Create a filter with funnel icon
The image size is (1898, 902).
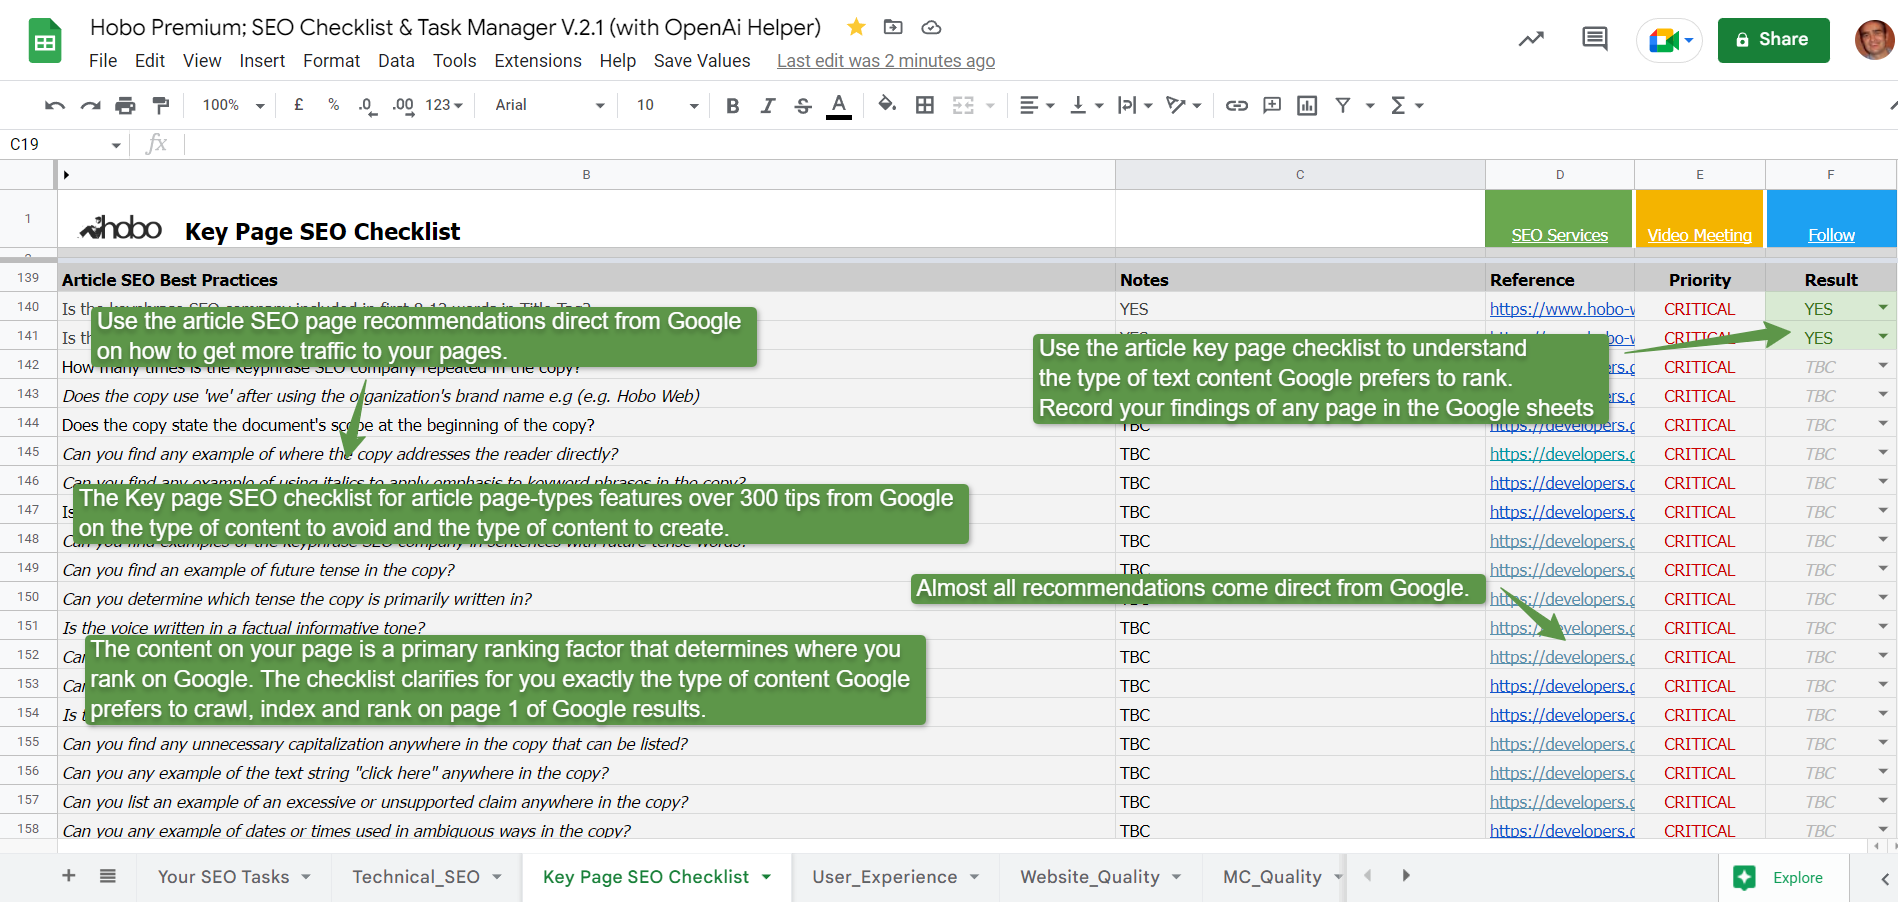tap(1343, 105)
